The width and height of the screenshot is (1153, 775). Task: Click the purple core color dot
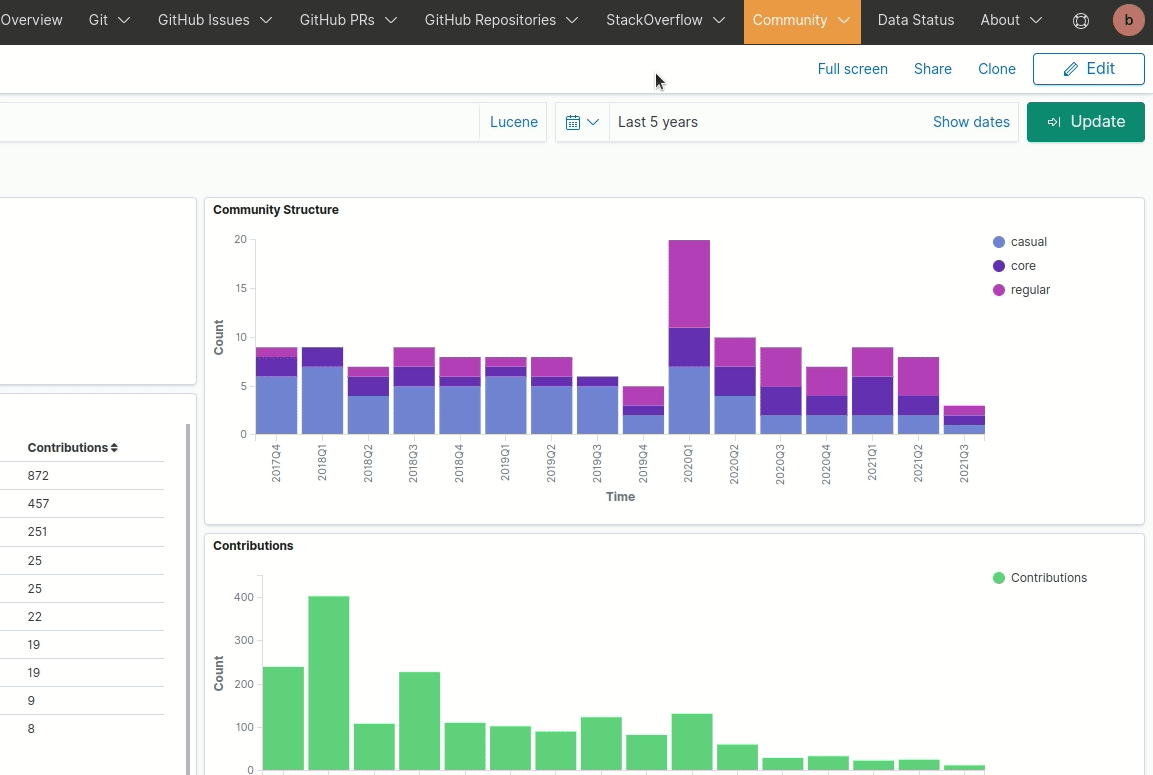tap(998, 265)
